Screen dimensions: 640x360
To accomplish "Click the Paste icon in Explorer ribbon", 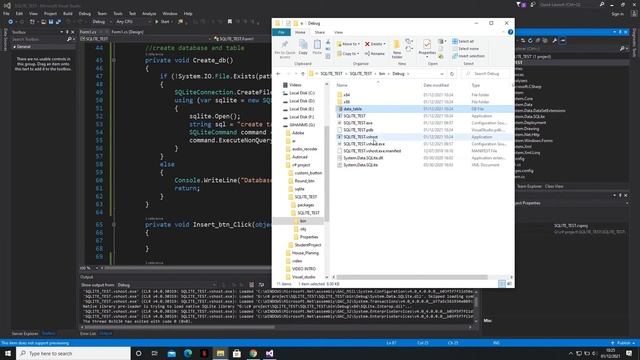I will (317, 47).
